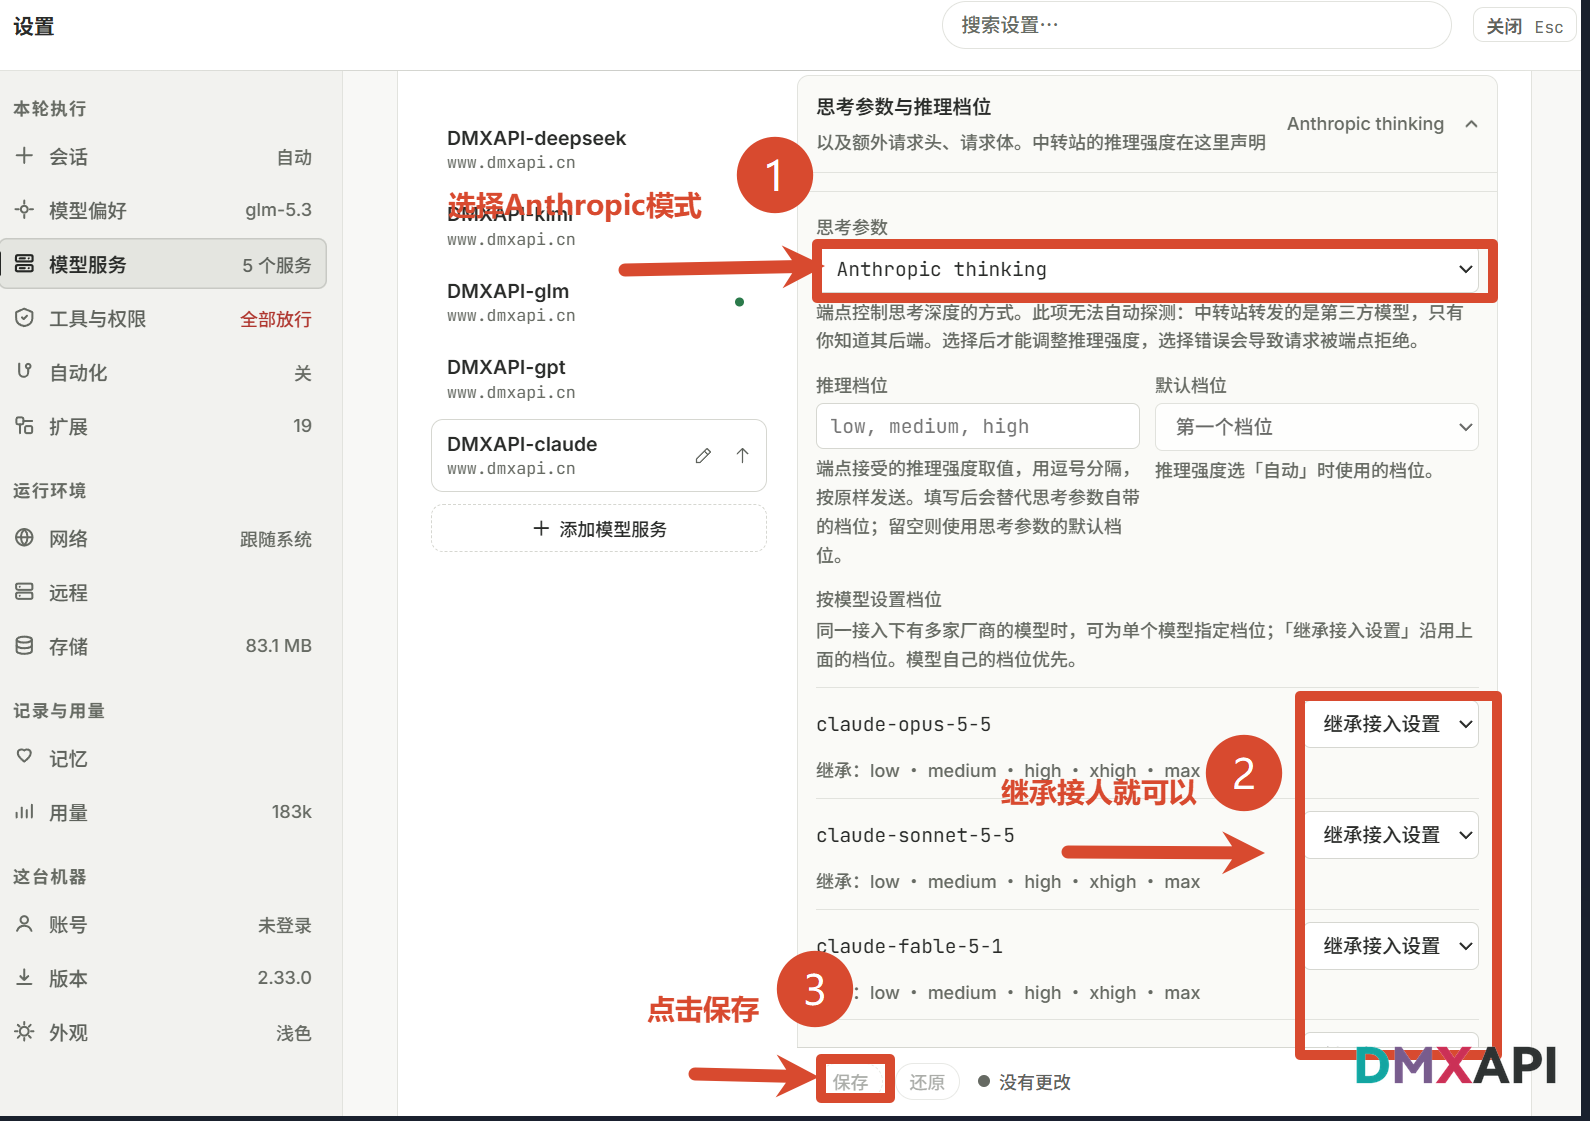Click the 用量 bar chart icon
Screen dimensions: 1590x1121
[x=24, y=812]
